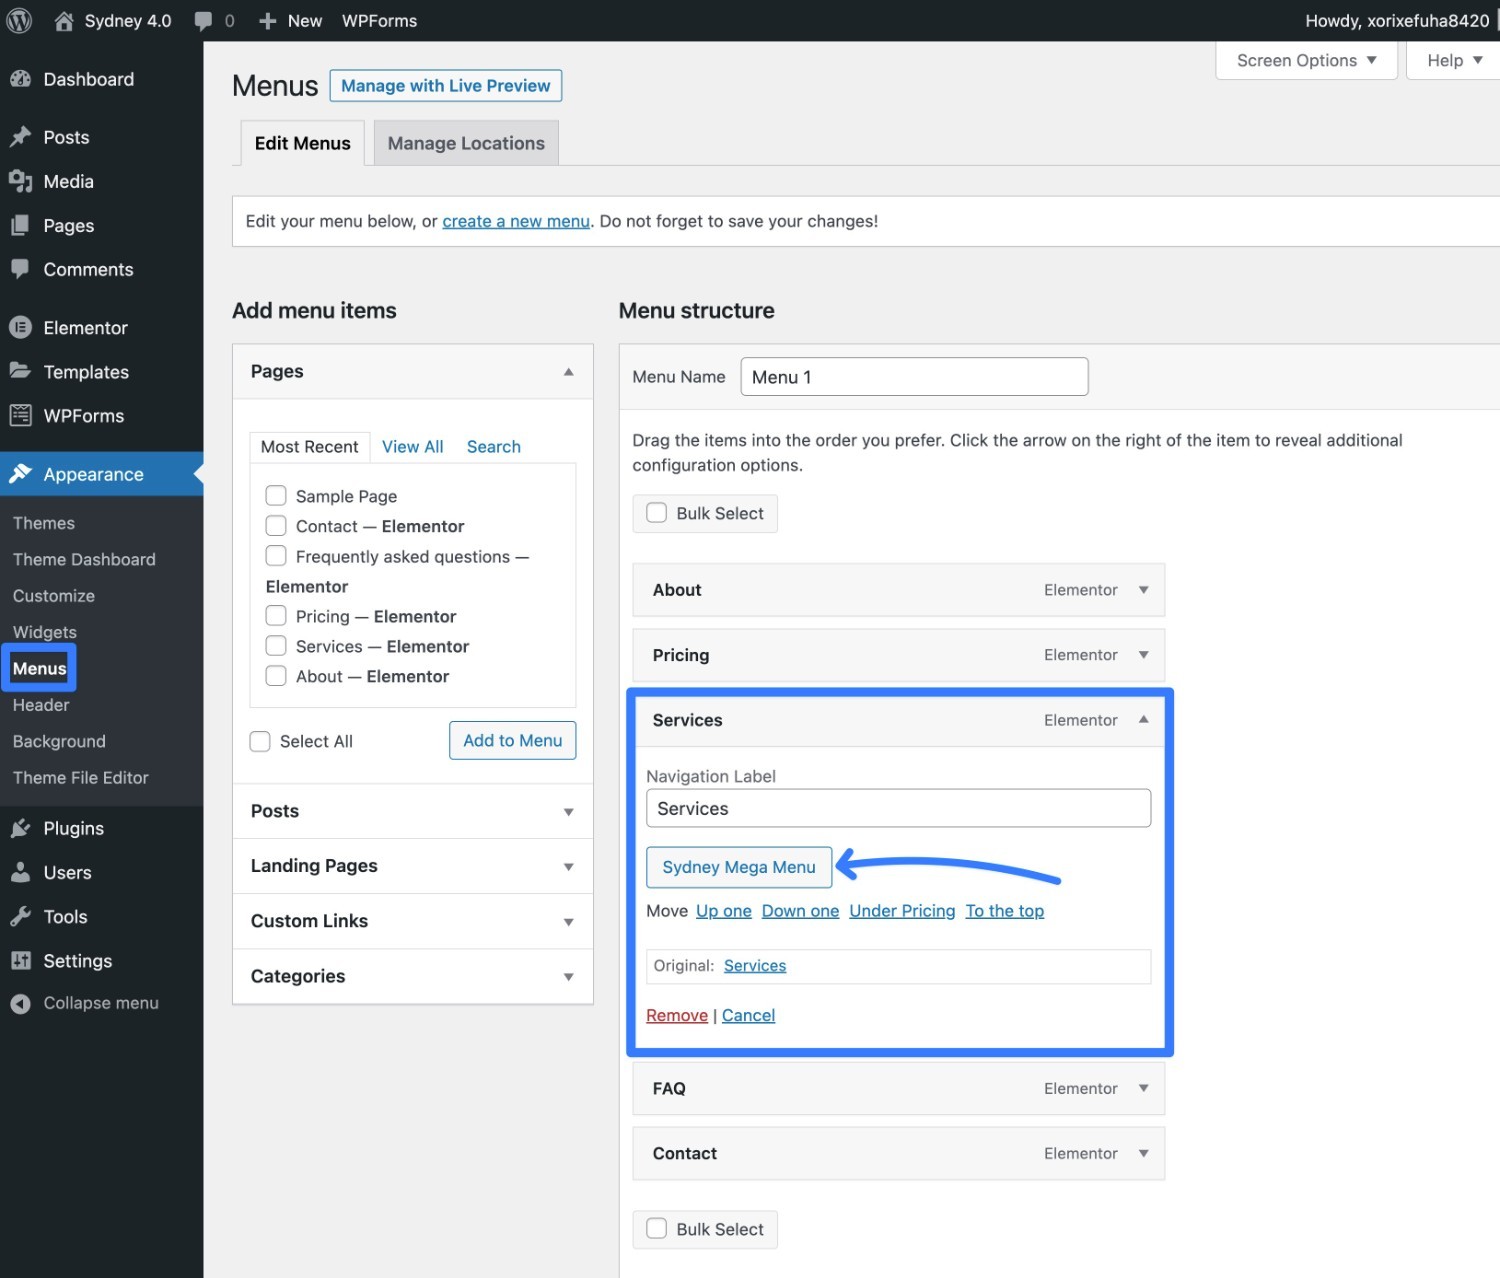This screenshot has width=1500, height=1278.
Task: Click the Comments speech bubble sidebar icon
Action: (20, 269)
